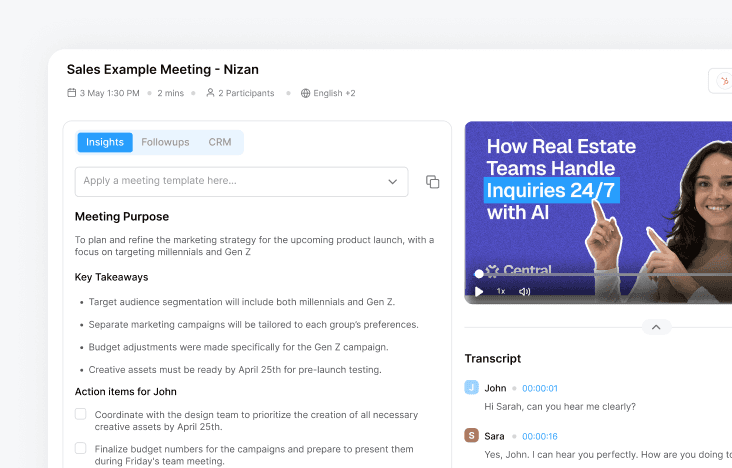Click the 2 mins duration text
Image resolution: width=732 pixels, height=468 pixels.
170,93
